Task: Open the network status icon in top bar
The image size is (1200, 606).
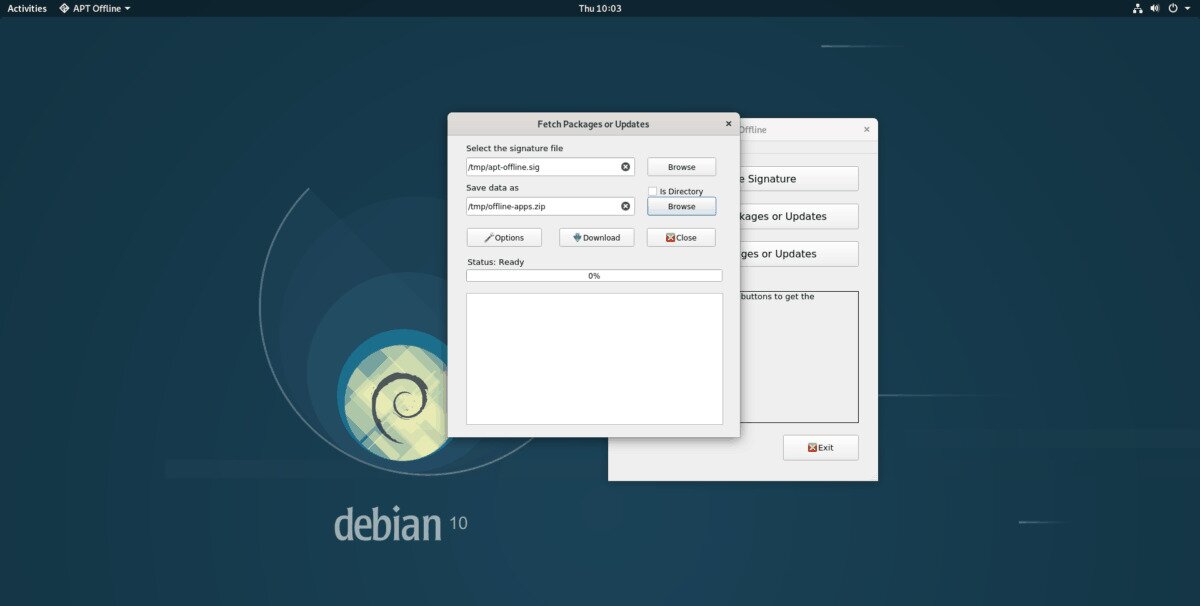Action: [1137, 8]
